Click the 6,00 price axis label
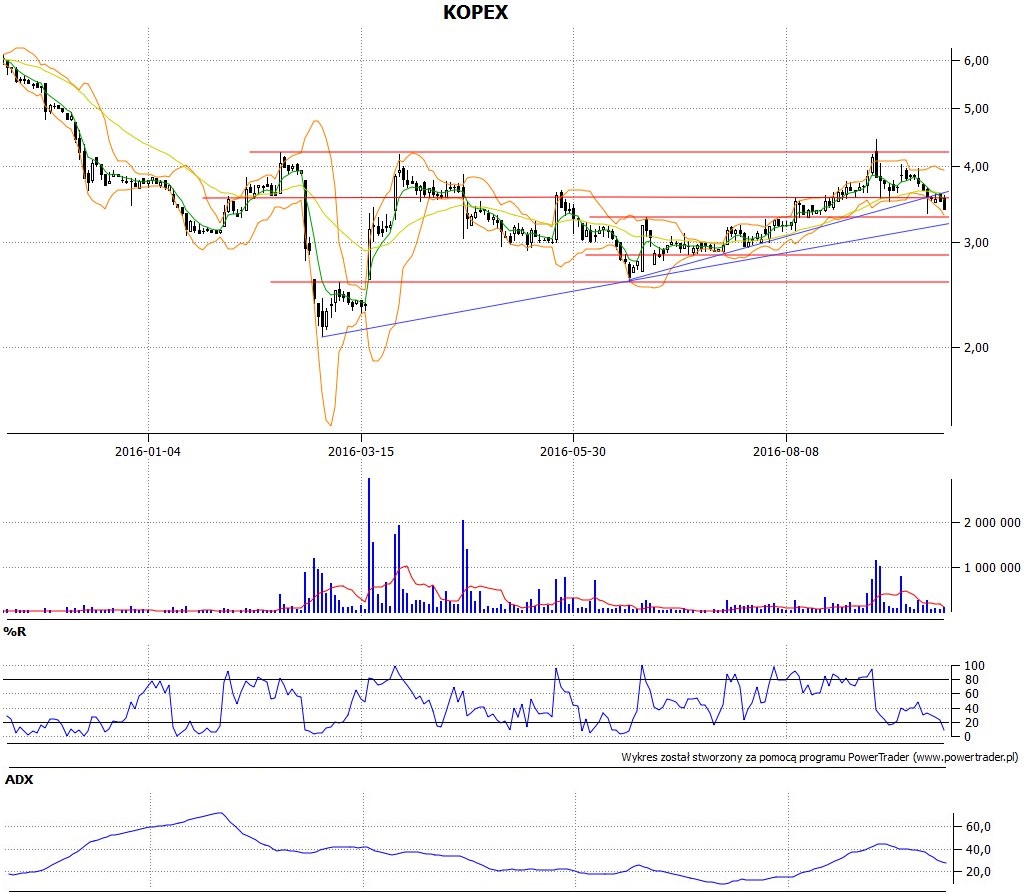Image resolution: width=1024 pixels, height=894 pixels. pyautogui.click(x=976, y=61)
